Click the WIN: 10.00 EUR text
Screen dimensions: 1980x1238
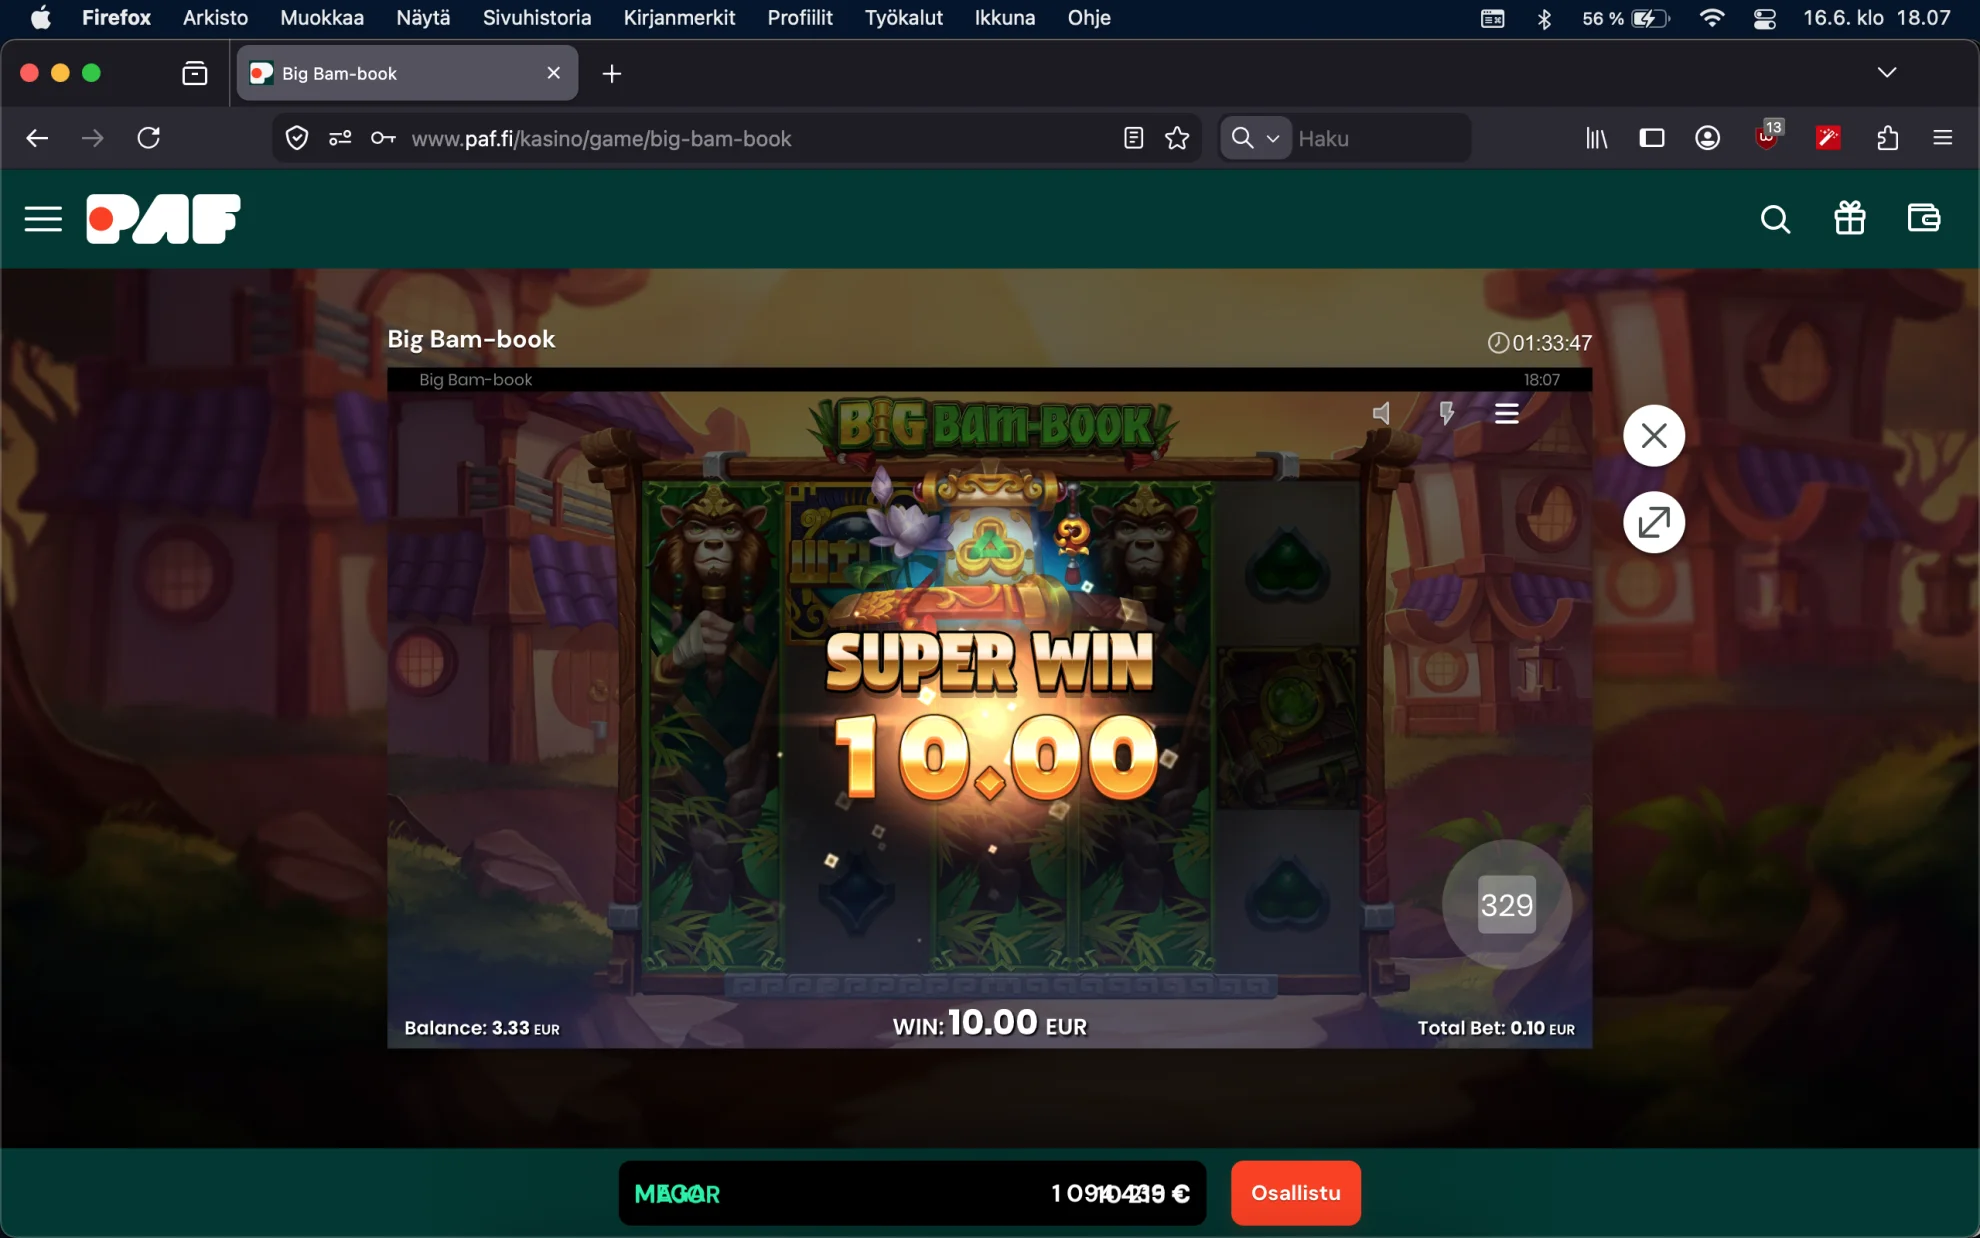990,1023
